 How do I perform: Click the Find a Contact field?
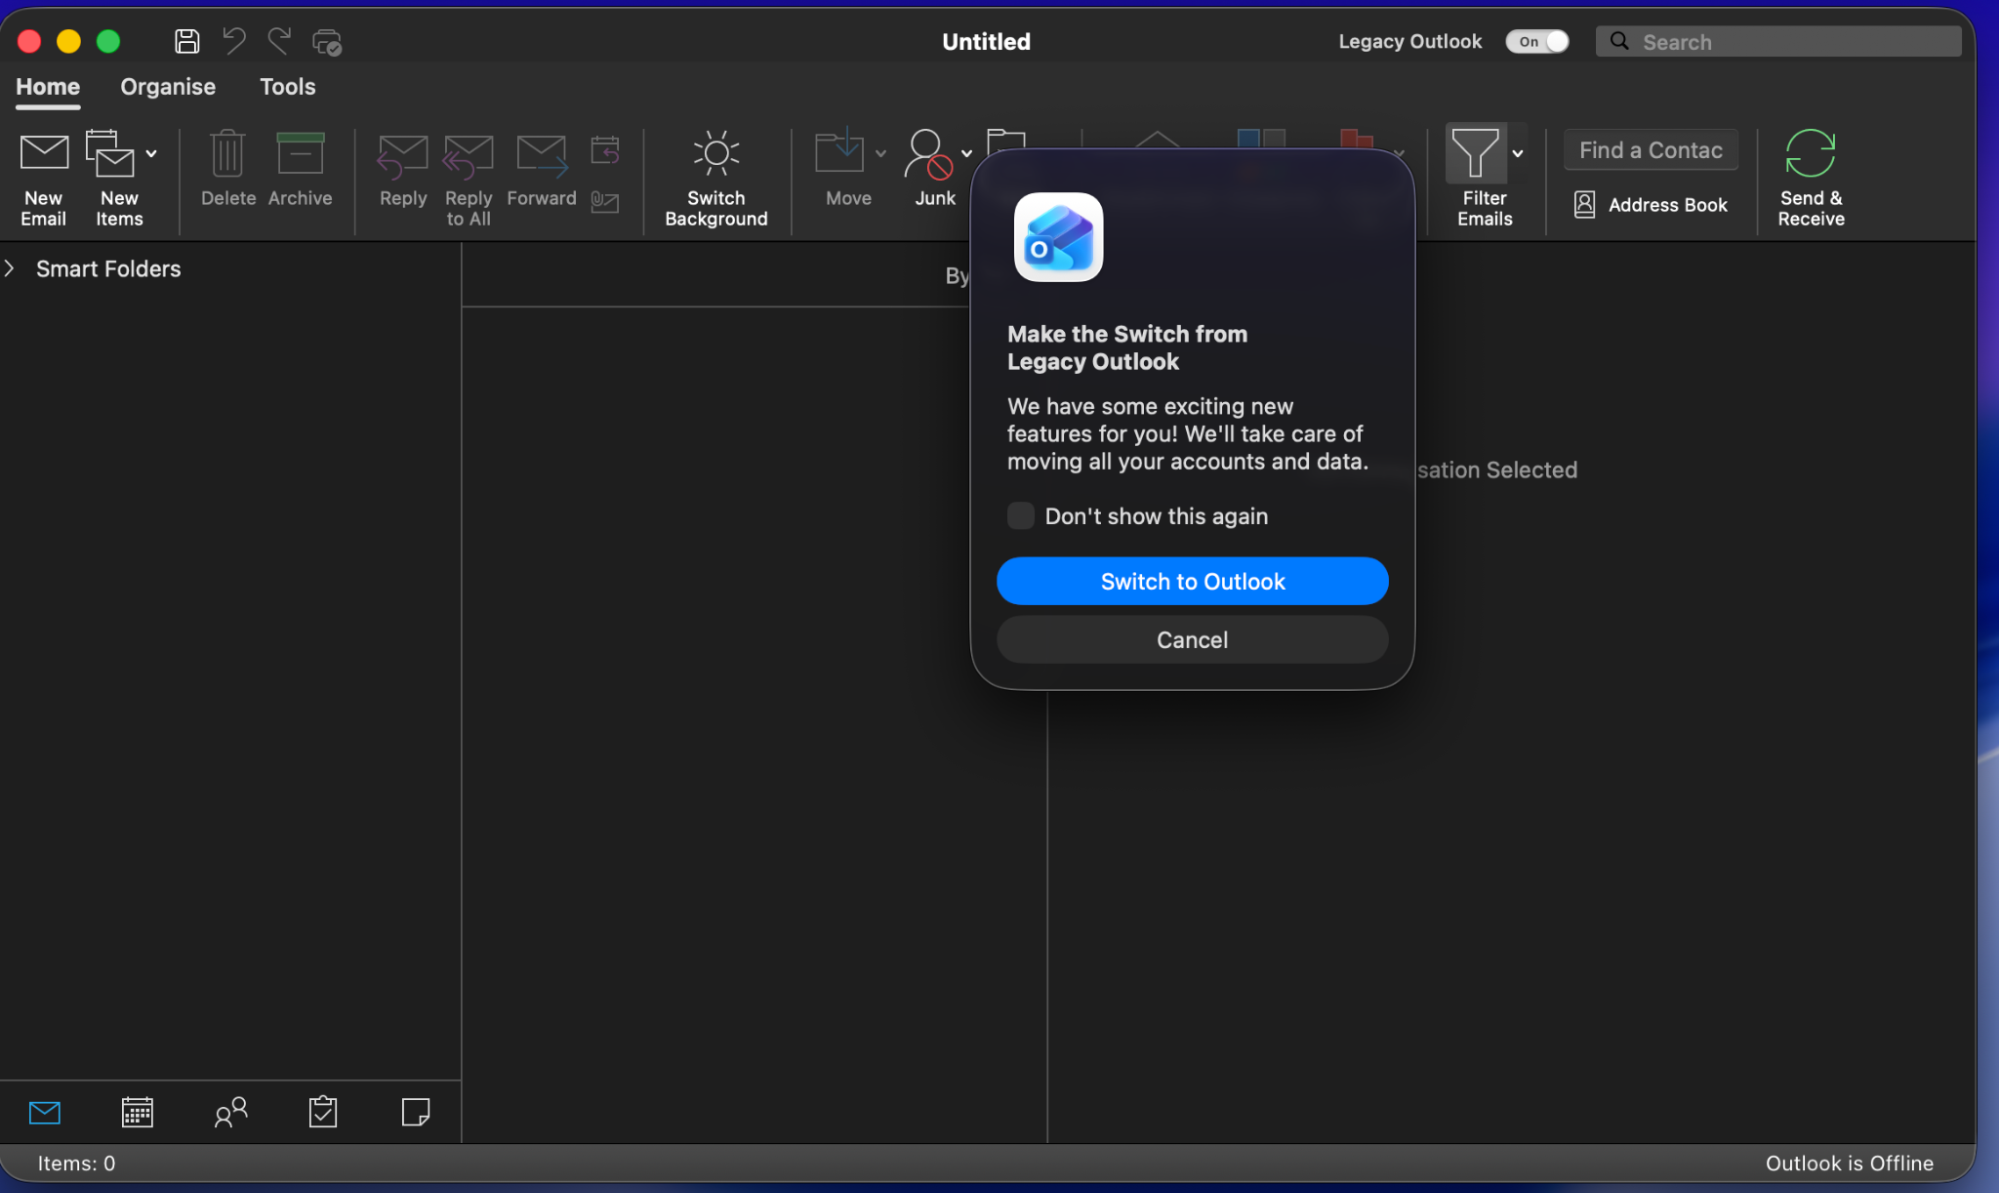(x=1650, y=150)
